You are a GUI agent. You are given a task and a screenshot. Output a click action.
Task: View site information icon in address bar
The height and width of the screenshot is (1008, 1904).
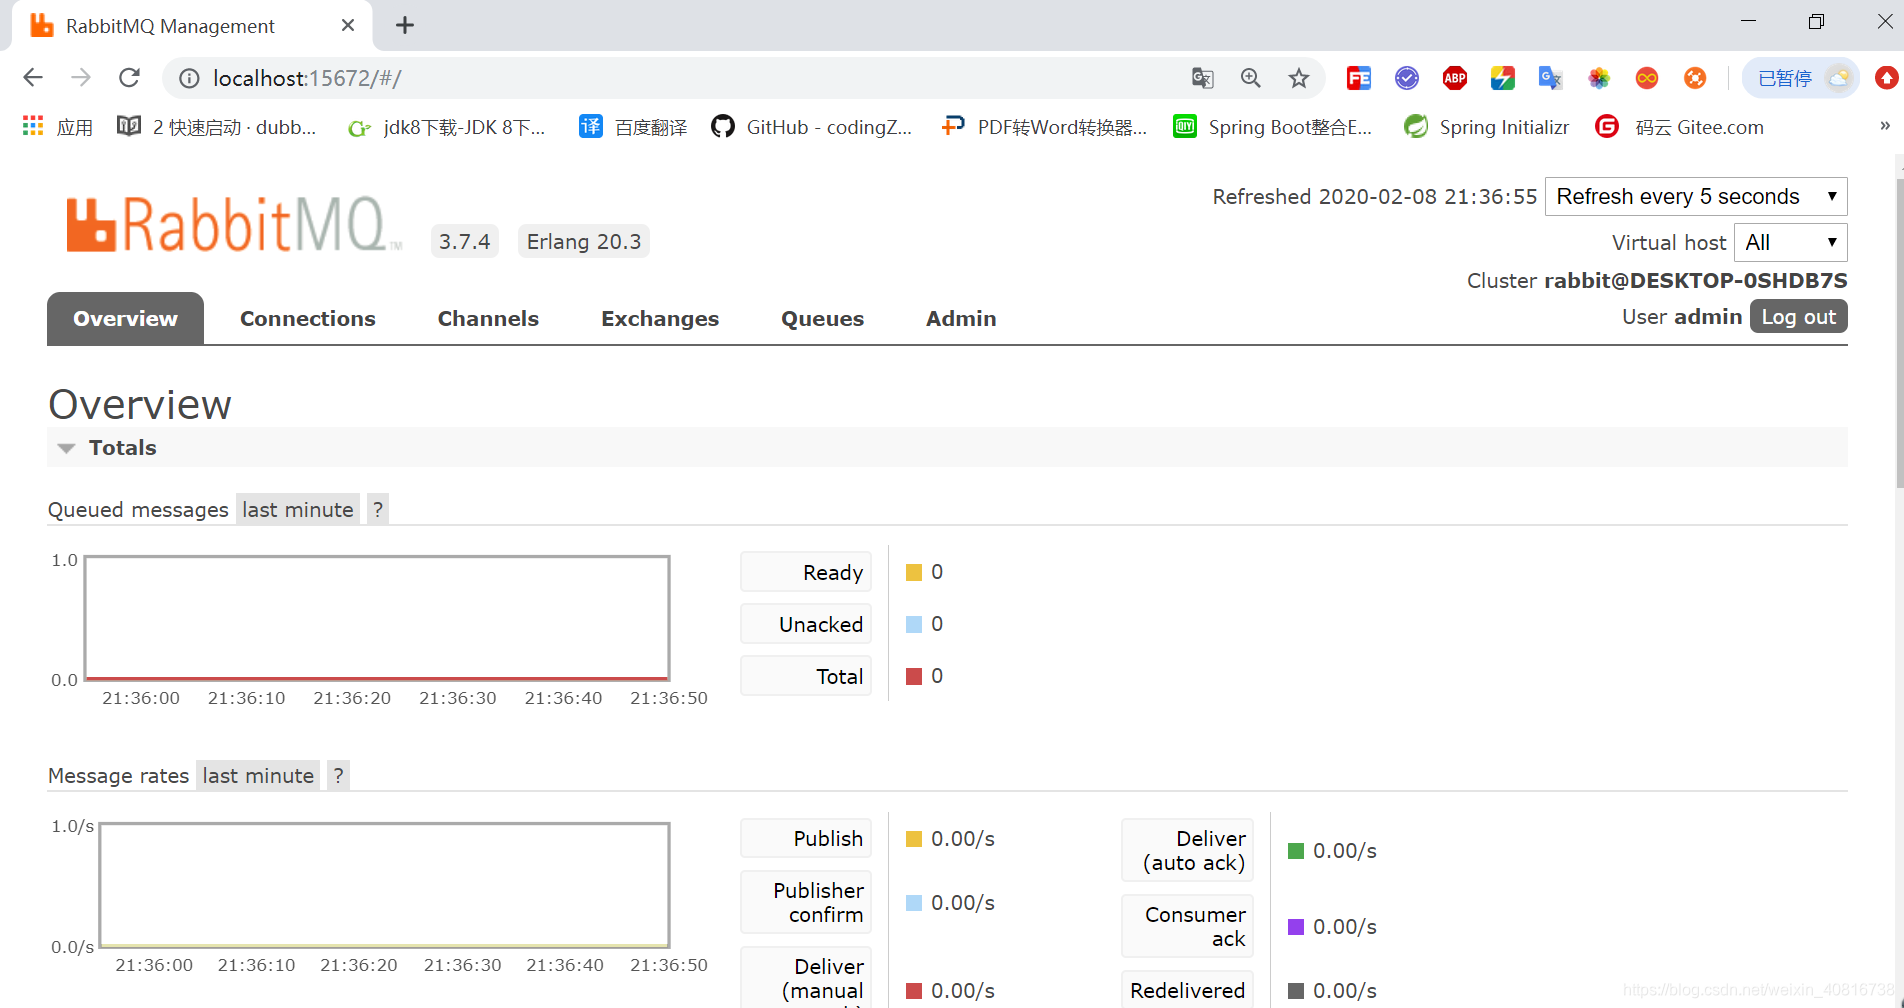[189, 78]
